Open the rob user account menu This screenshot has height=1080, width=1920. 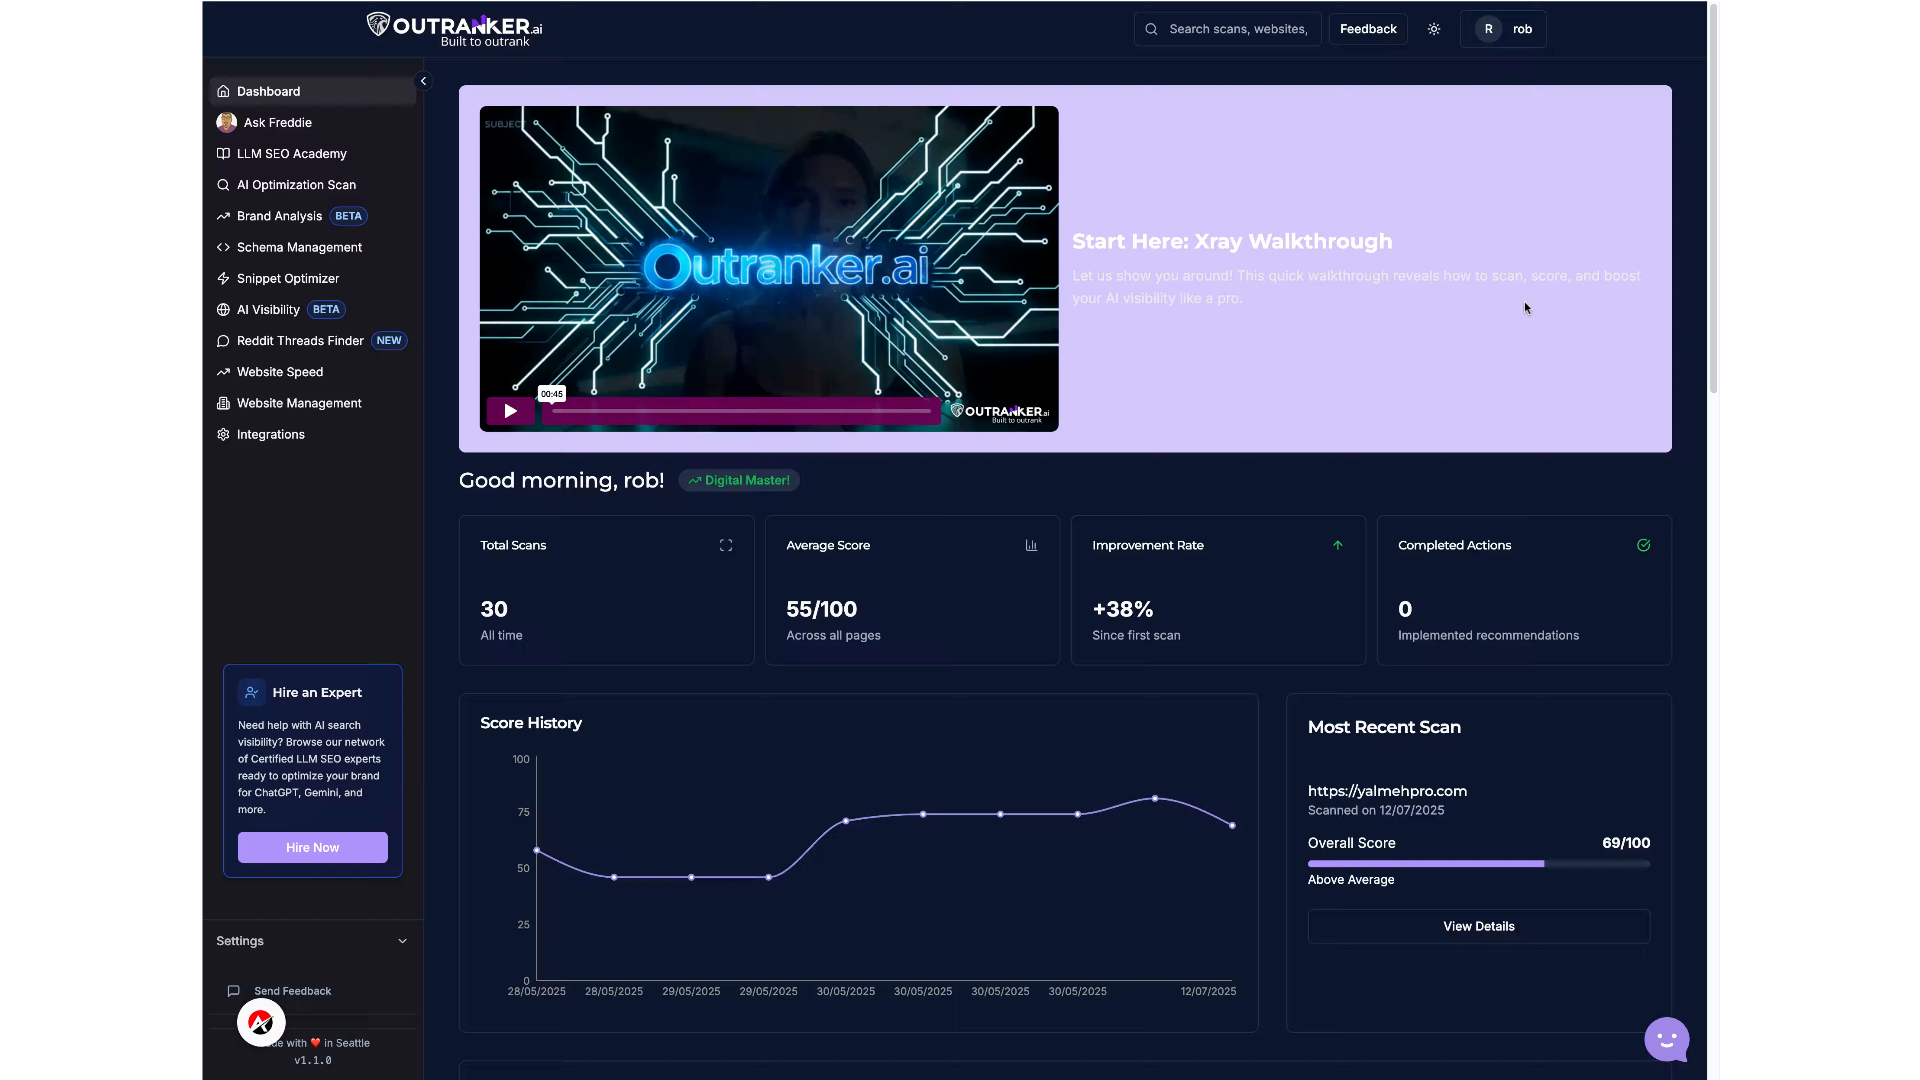(1503, 29)
